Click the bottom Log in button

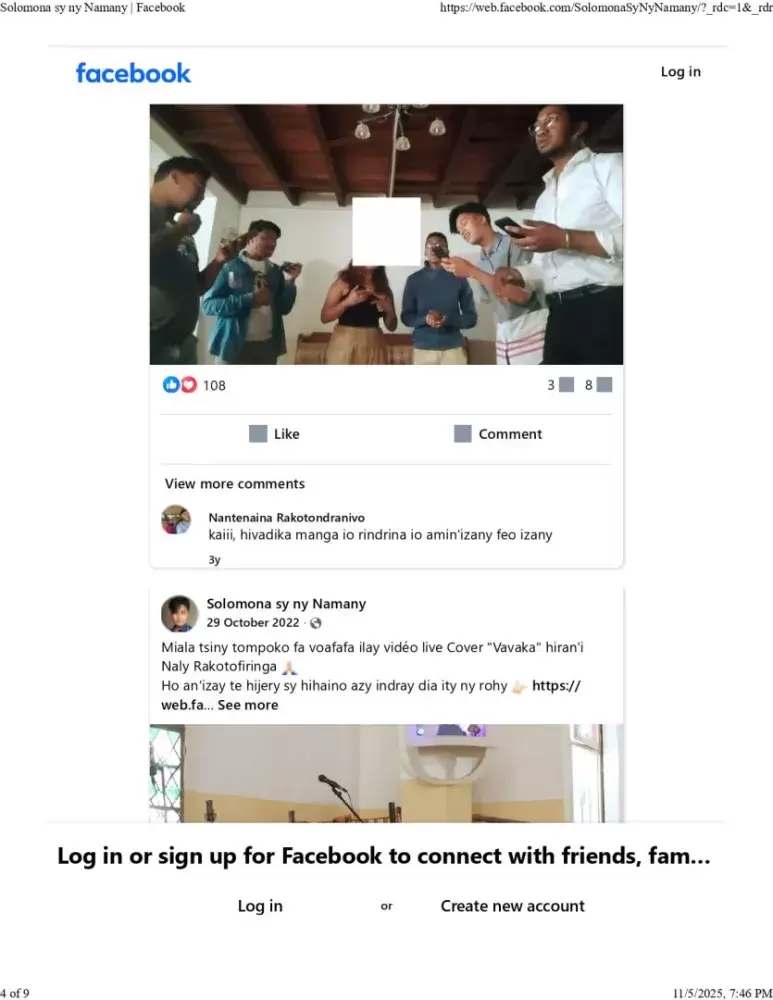tap(260, 906)
